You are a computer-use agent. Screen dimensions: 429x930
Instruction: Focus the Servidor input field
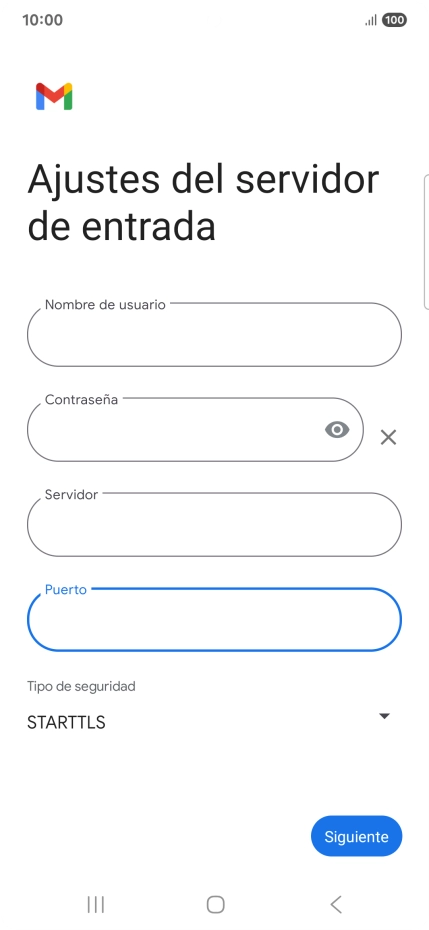point(214,524)
